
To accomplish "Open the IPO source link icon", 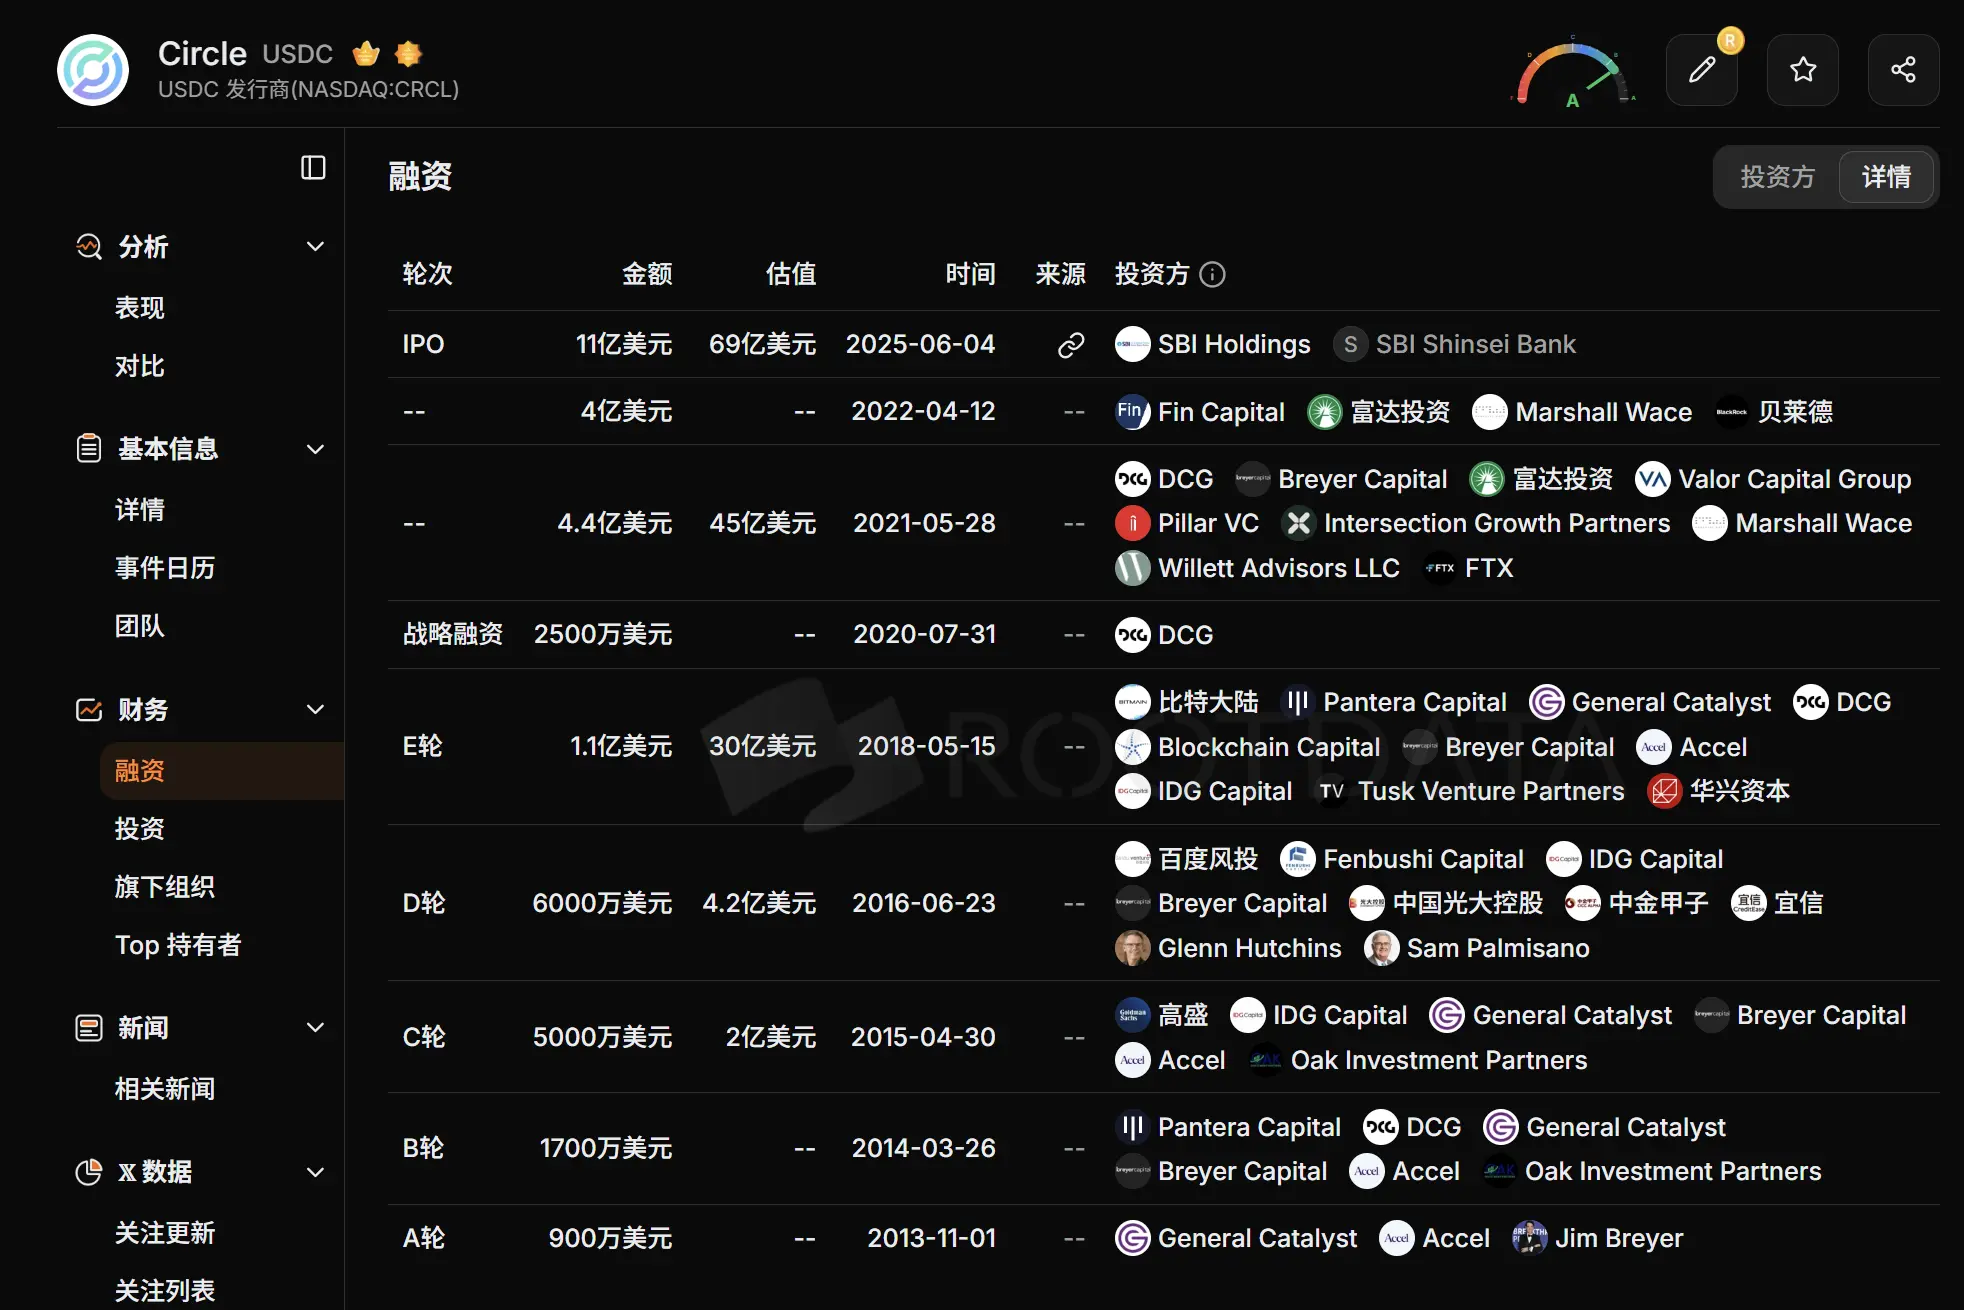I will point(1071,345).
